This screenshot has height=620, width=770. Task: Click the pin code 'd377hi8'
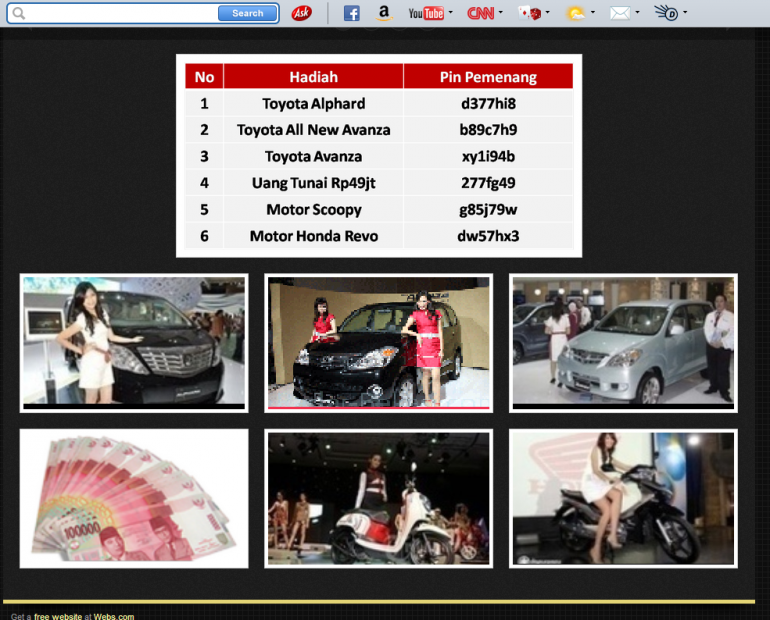click(488, 104)
